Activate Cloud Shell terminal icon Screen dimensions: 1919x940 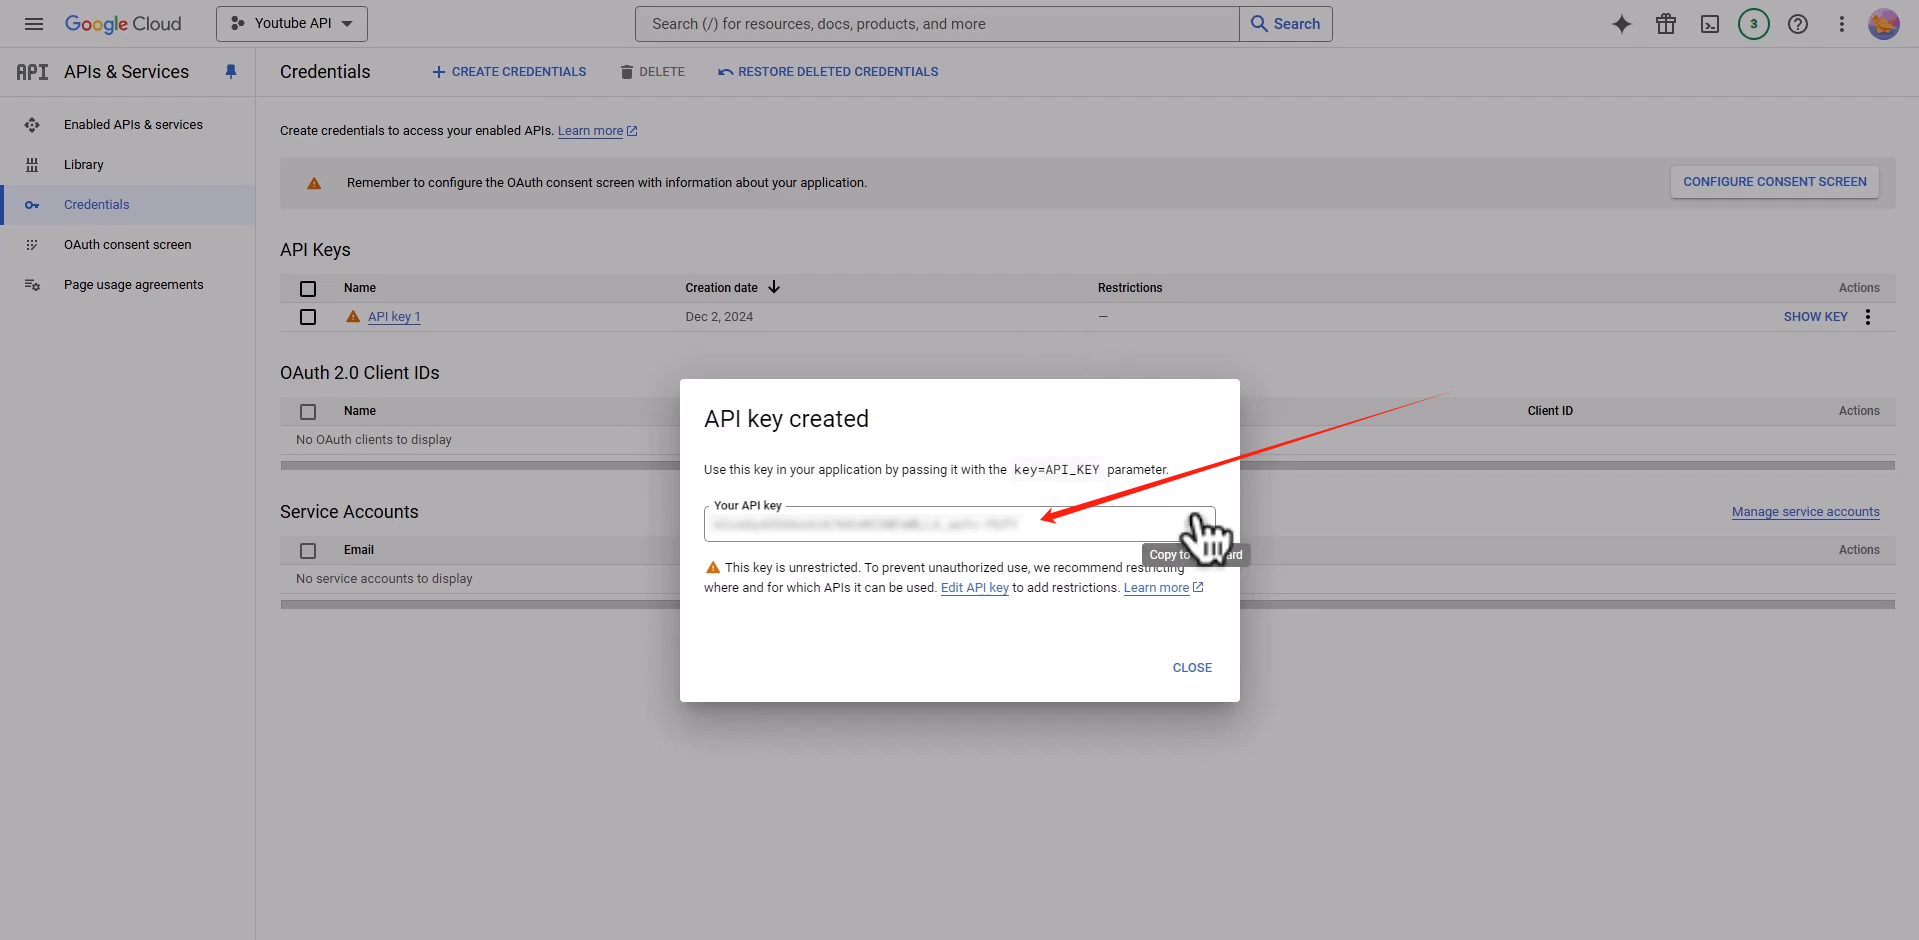pyautogui.click(x=1709, y=24)
